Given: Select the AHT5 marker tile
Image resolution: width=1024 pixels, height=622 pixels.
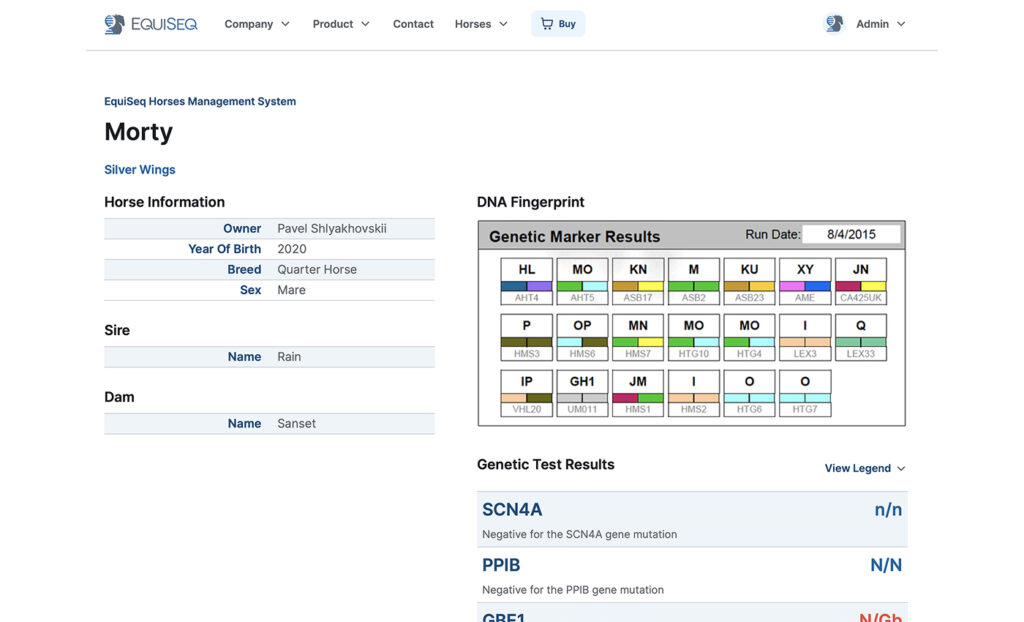Looking at the screenshot, I should tap(582, 282).
